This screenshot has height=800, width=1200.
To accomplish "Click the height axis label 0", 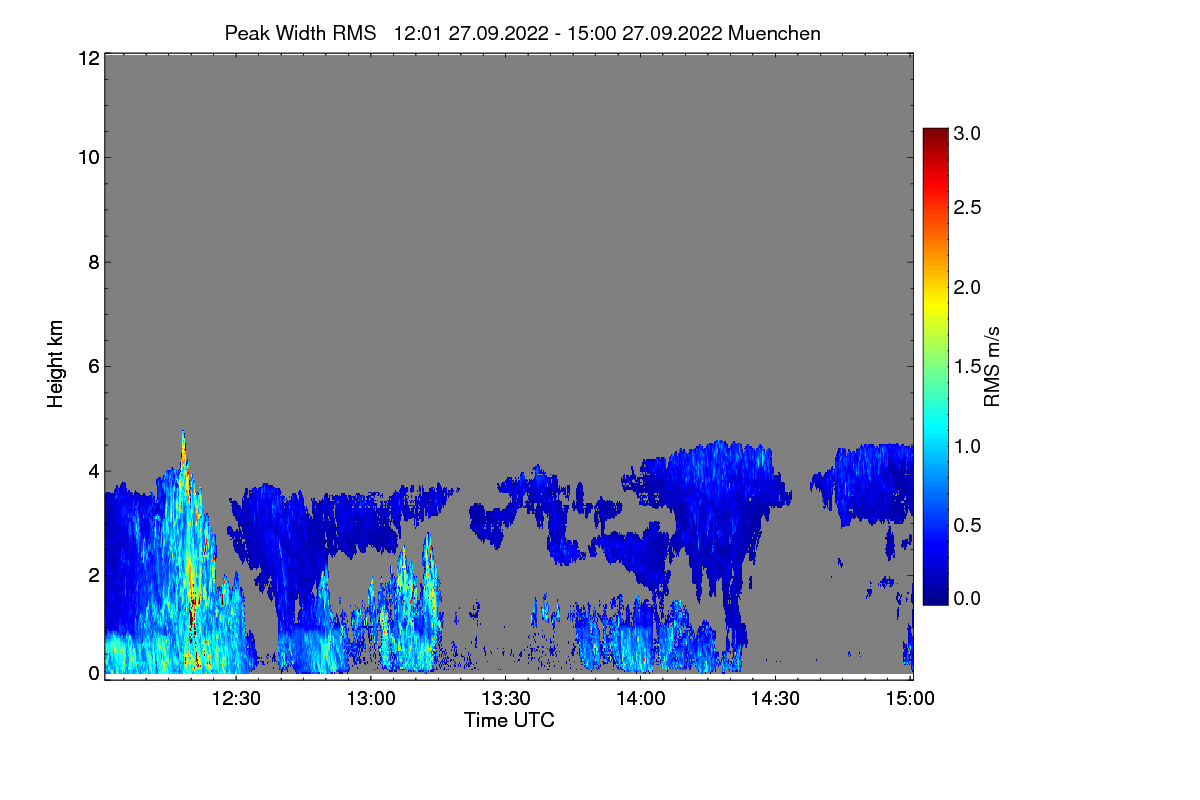I will click(92, 673).
